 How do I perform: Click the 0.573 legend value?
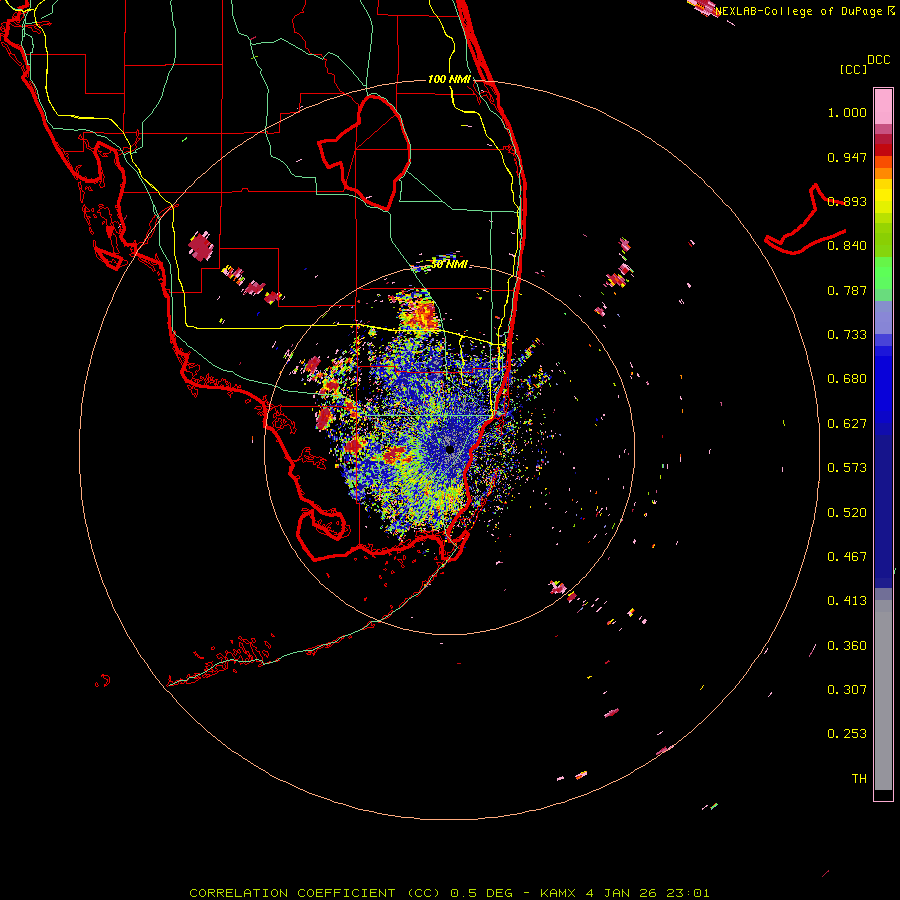click(x=847, y=468)
